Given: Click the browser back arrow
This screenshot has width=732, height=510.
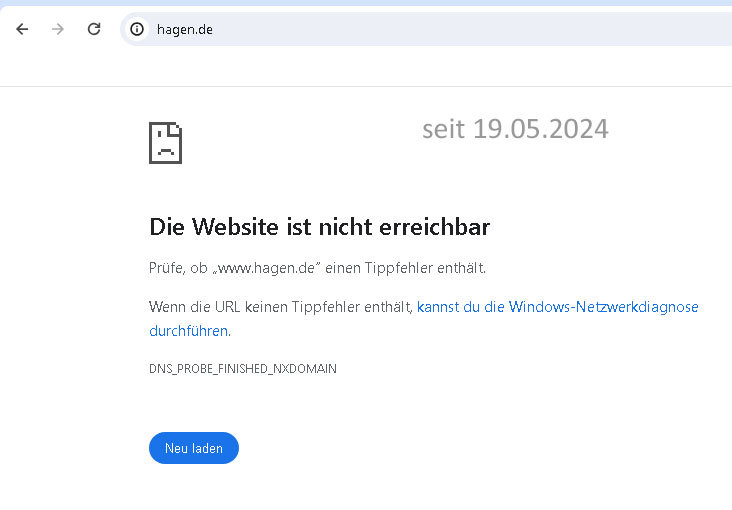Looking at the screenshot, I should click(22, 29).
